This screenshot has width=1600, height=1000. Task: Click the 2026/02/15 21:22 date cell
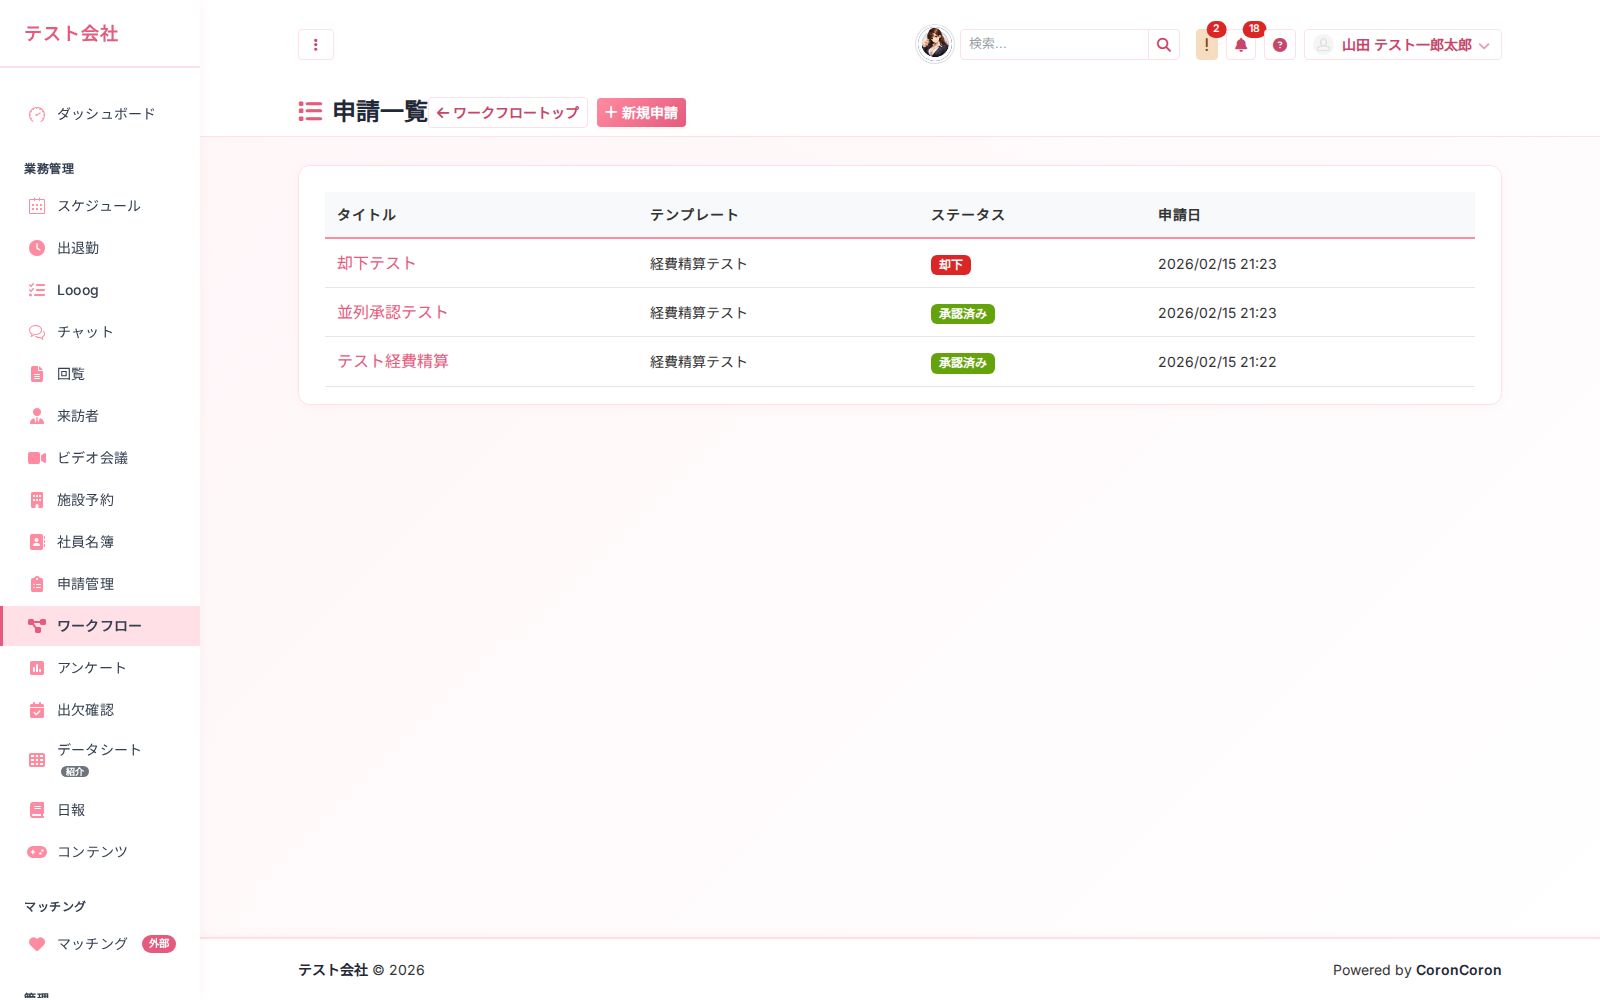pyautogui.click(x=1217, y=362)
